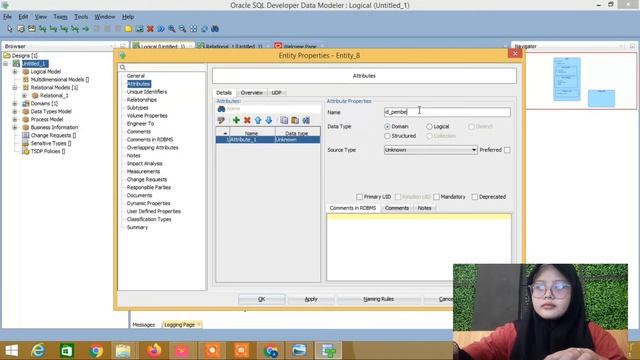Click the Naming Rules button

point(378,299)
